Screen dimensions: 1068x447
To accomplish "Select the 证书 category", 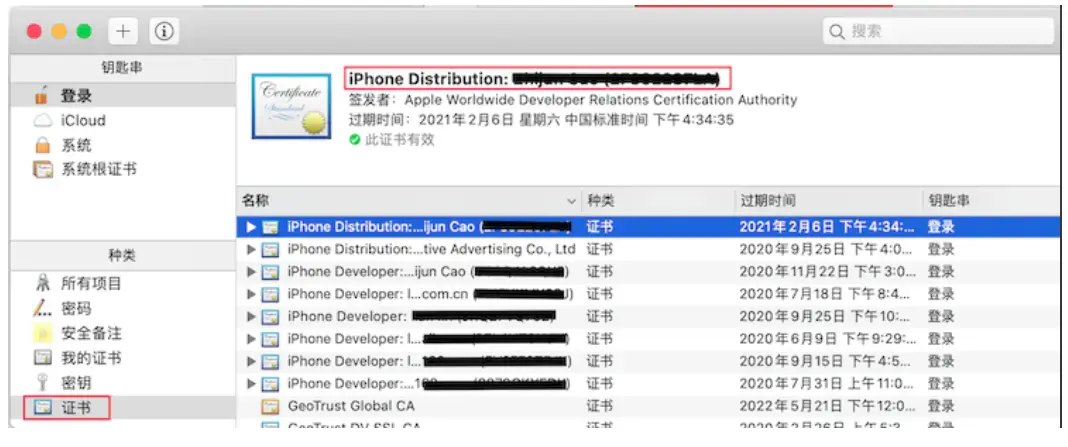I will (123, 407).
